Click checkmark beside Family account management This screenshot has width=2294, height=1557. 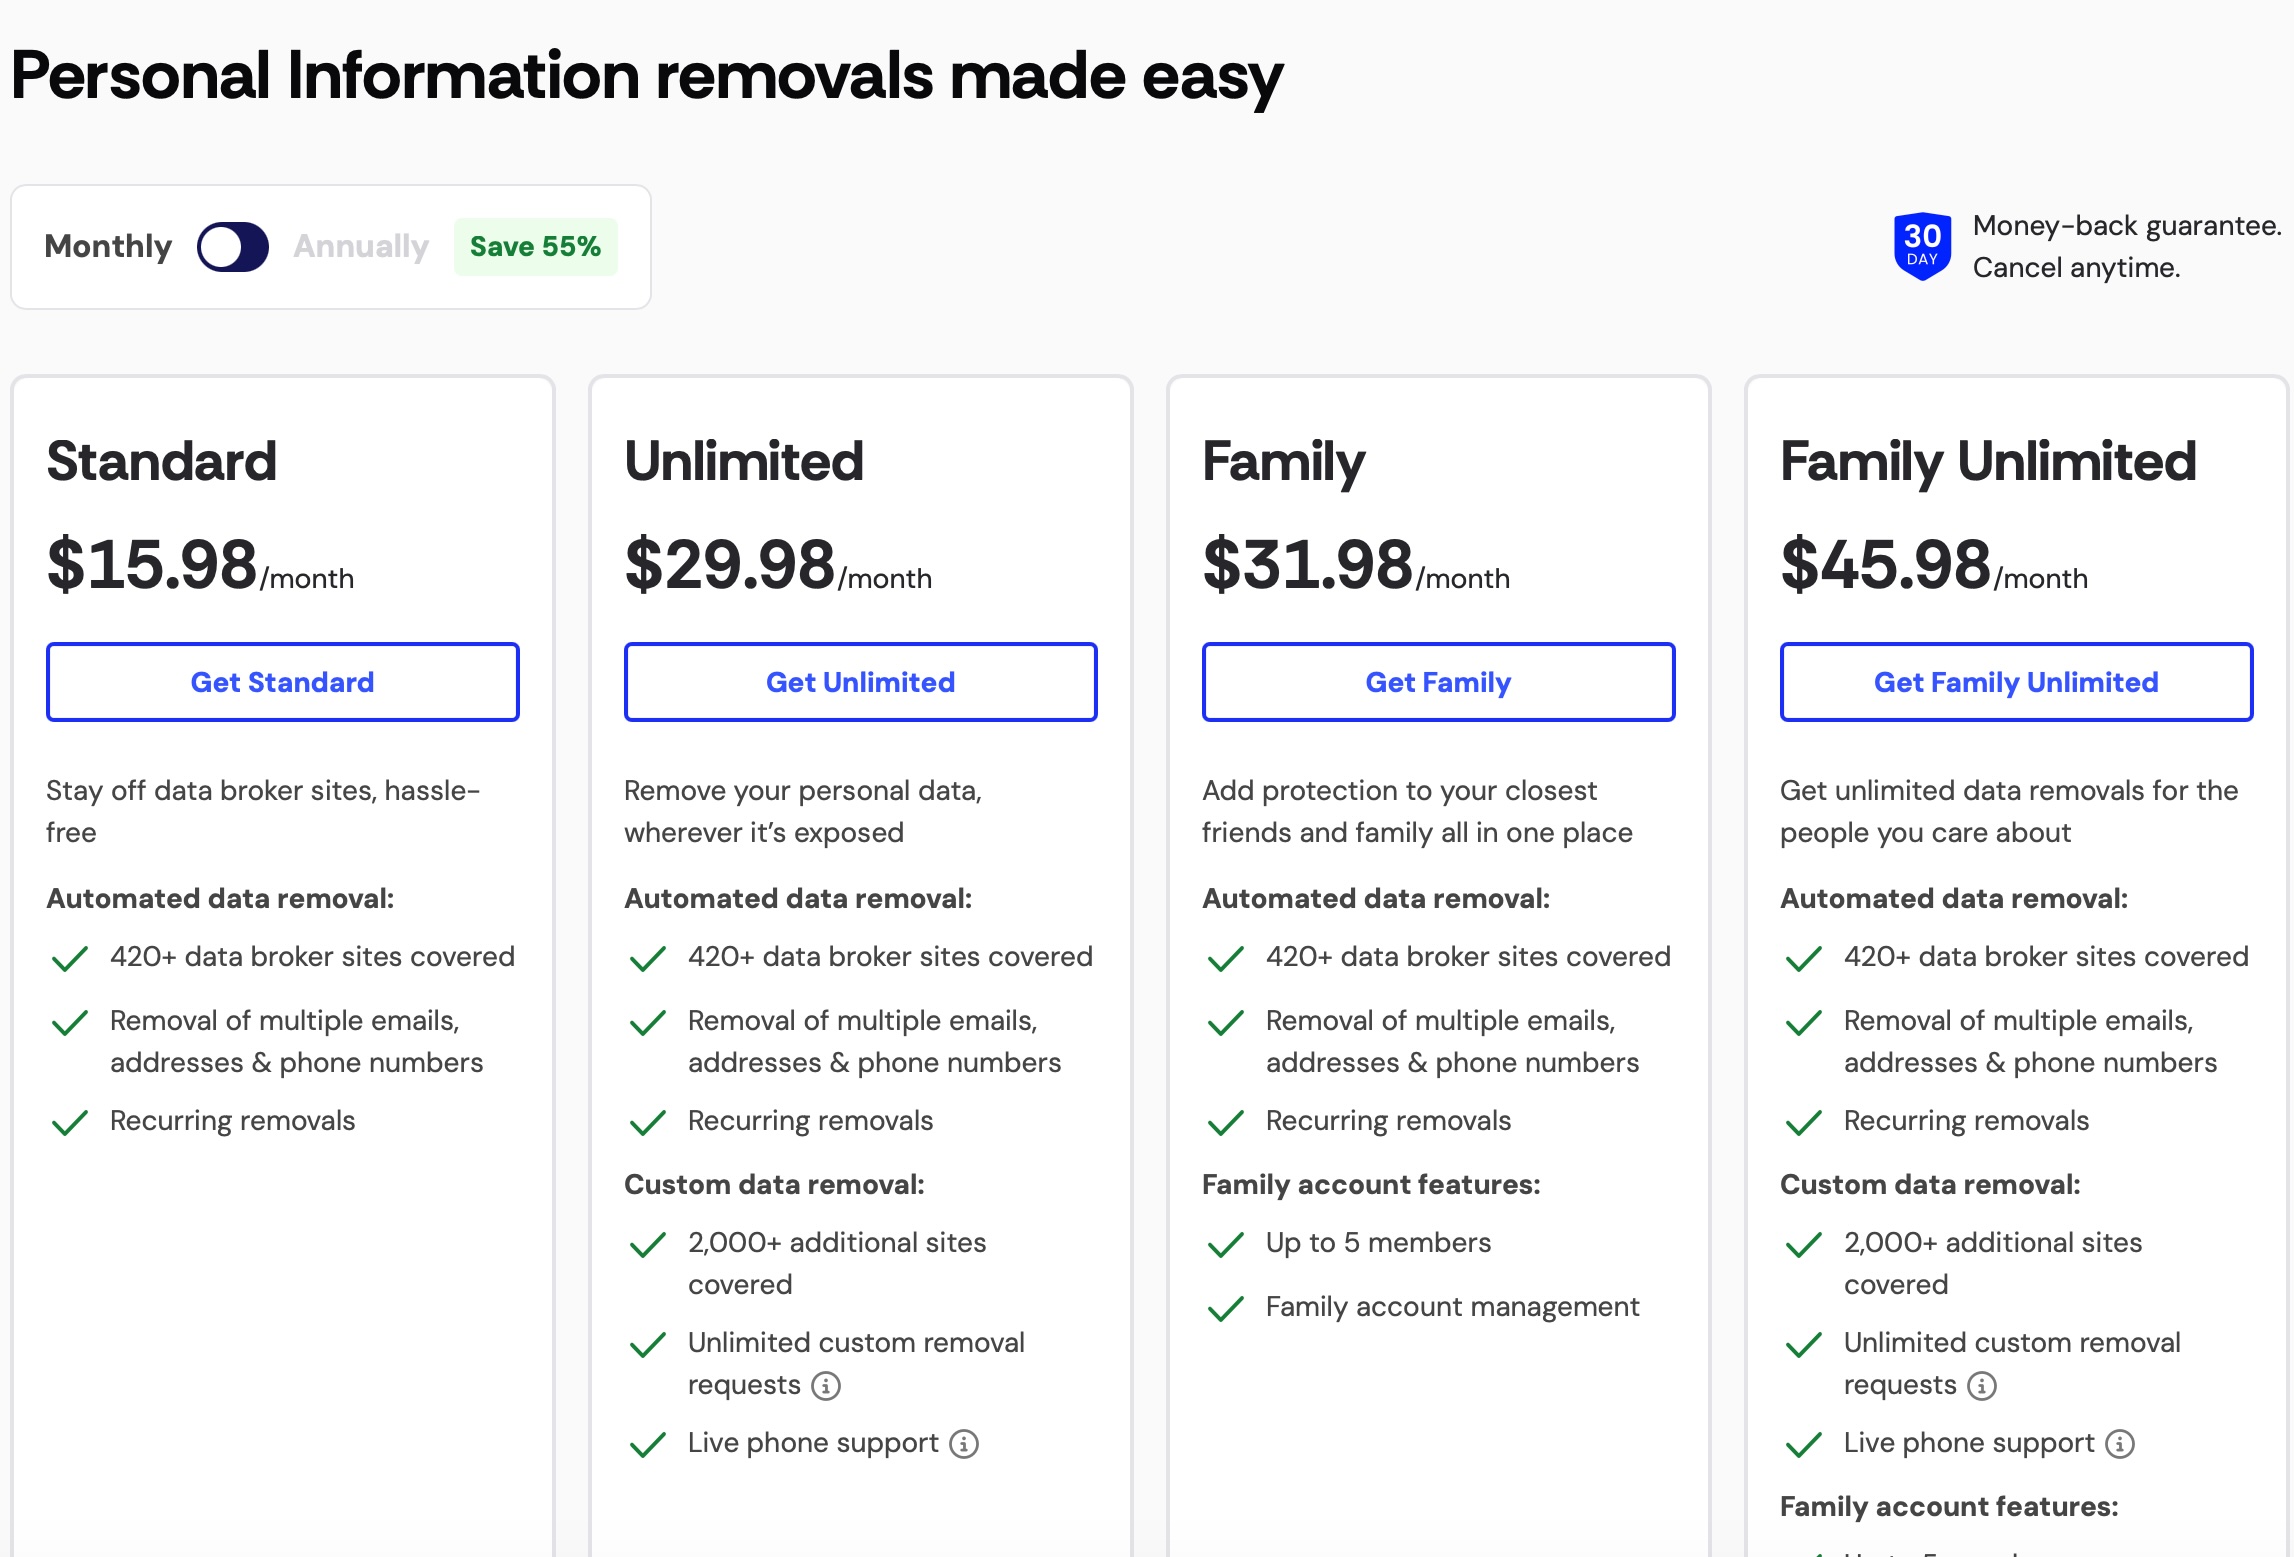pyautogui.click(x=1224, y=1308)
